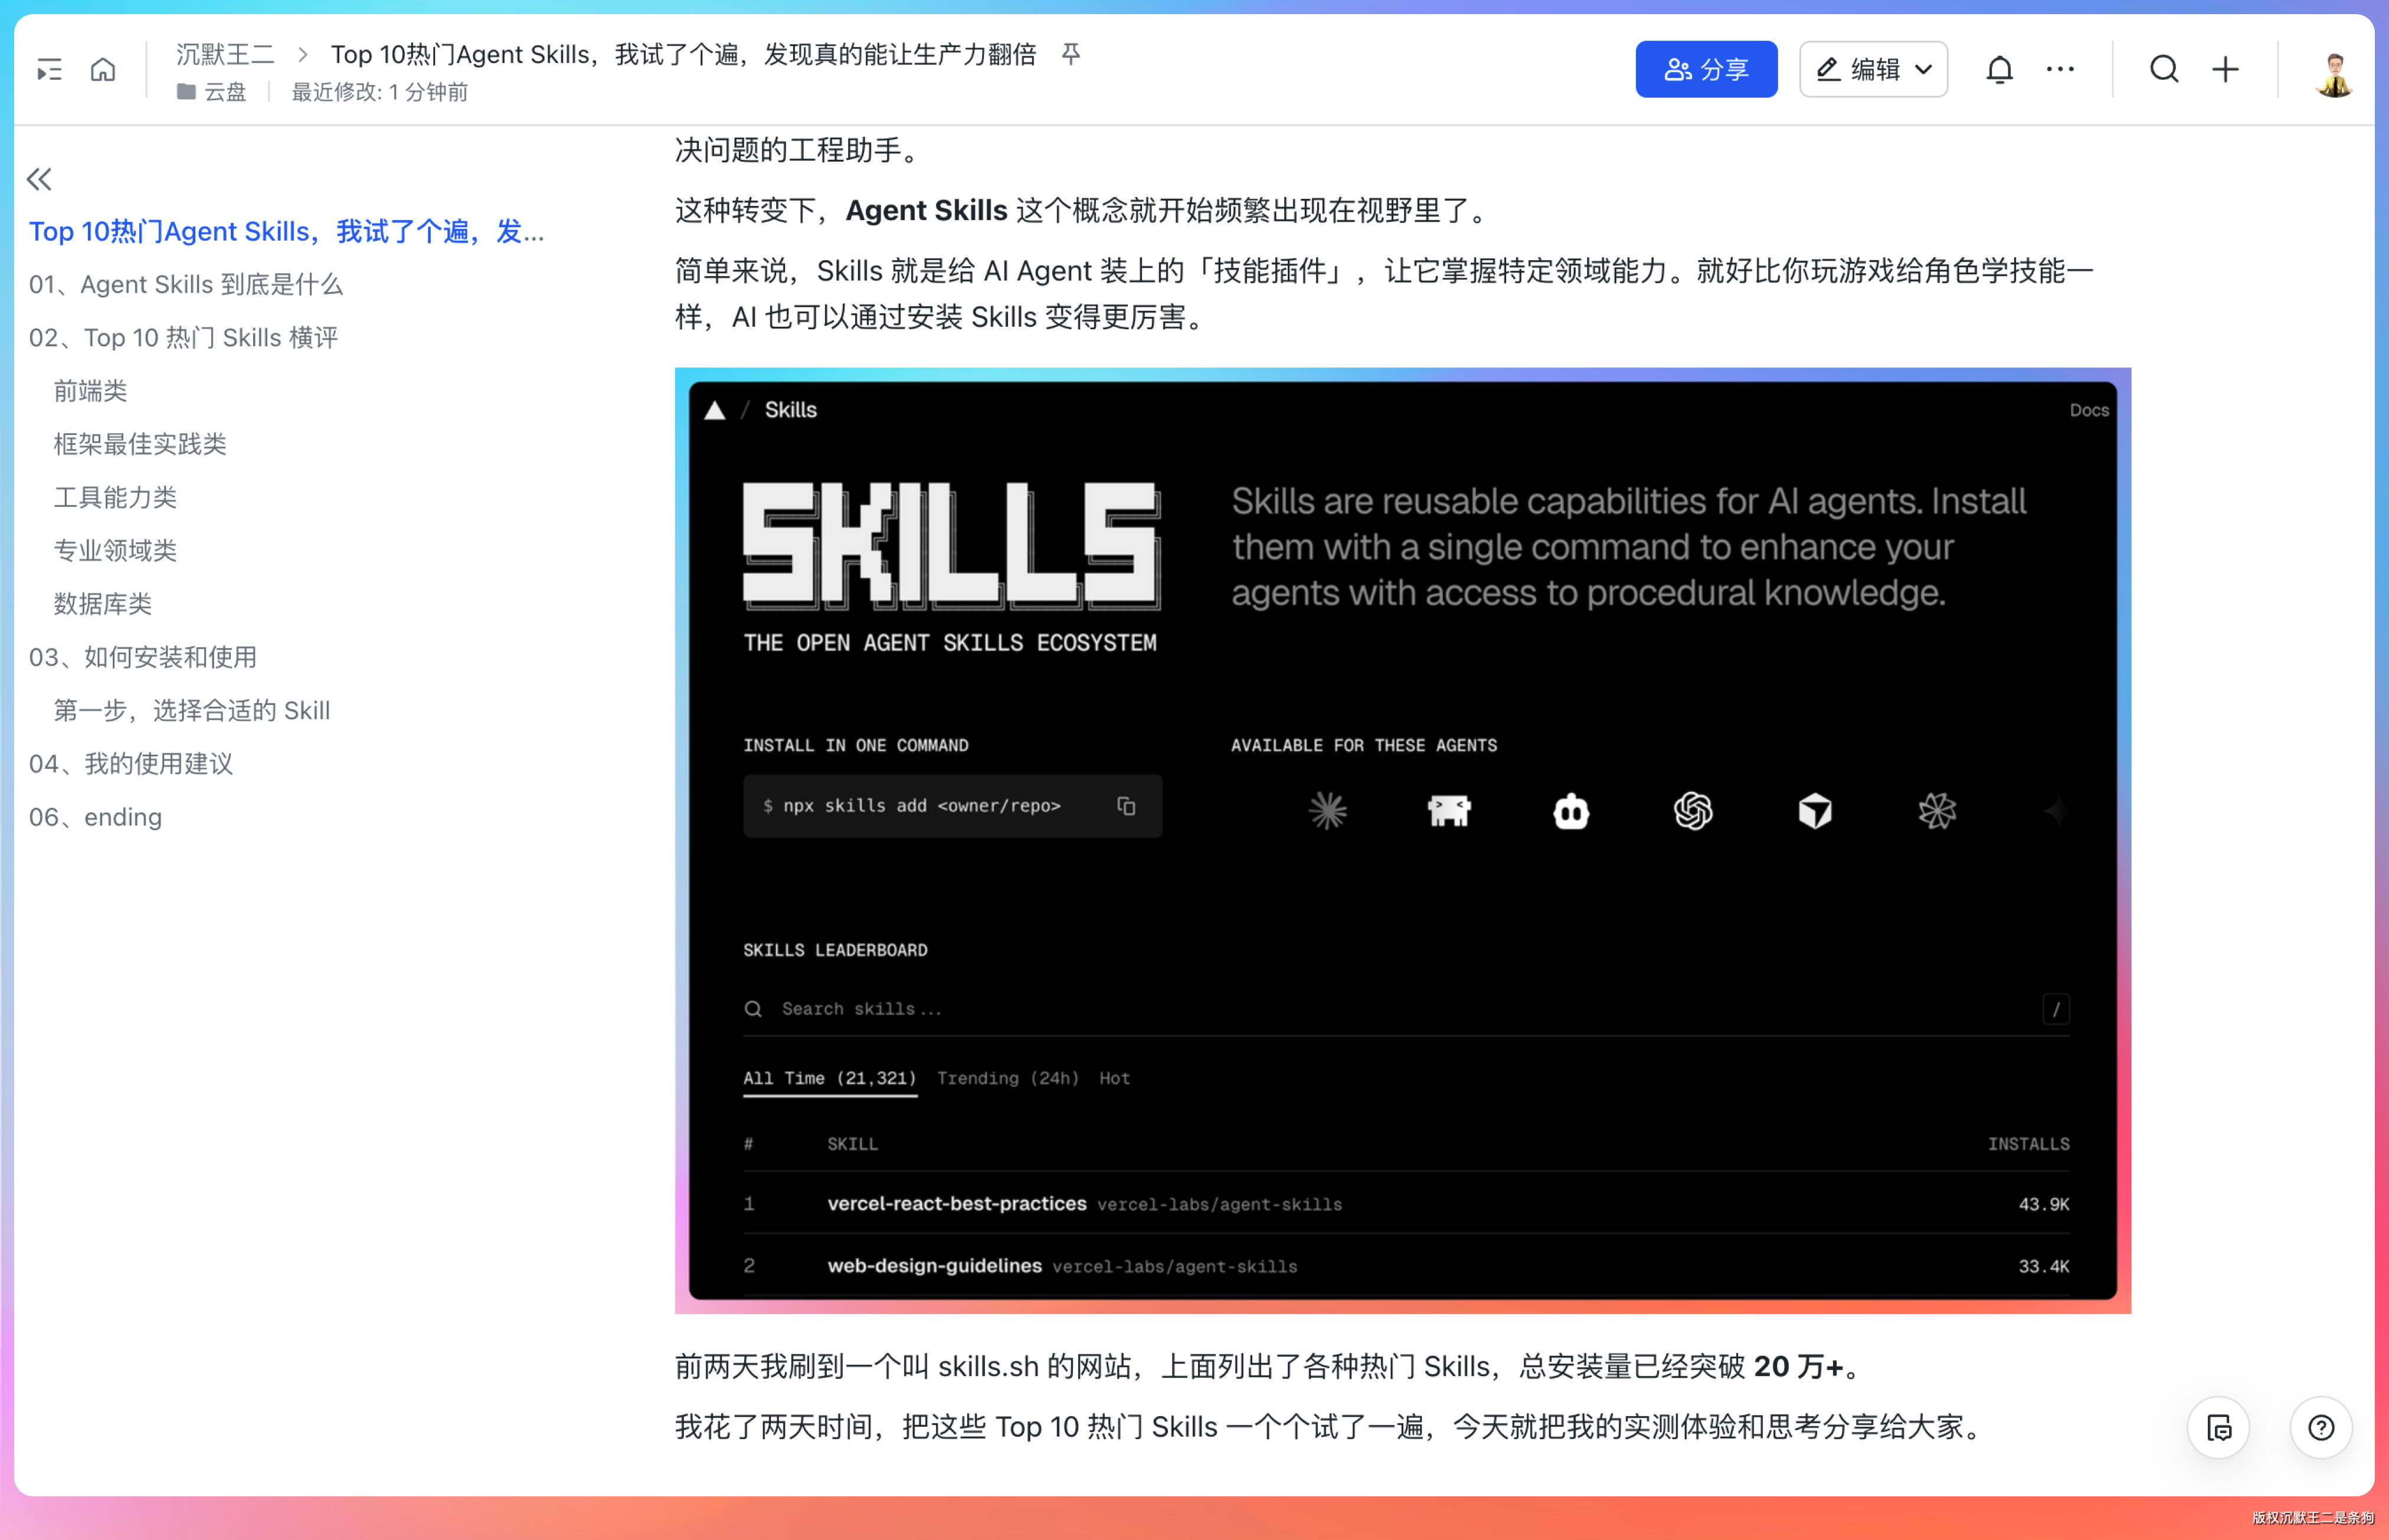Click the Skills website screenshot image
The image size is (2389, 1540).
click(1402, 840)
